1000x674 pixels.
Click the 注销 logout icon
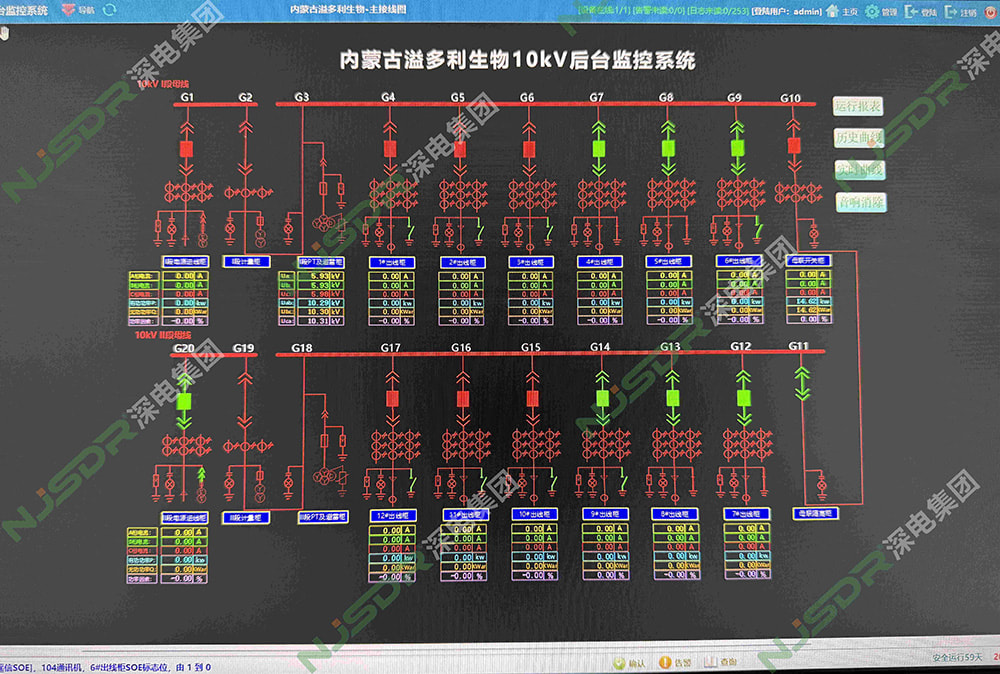click(x=950, y=12)
